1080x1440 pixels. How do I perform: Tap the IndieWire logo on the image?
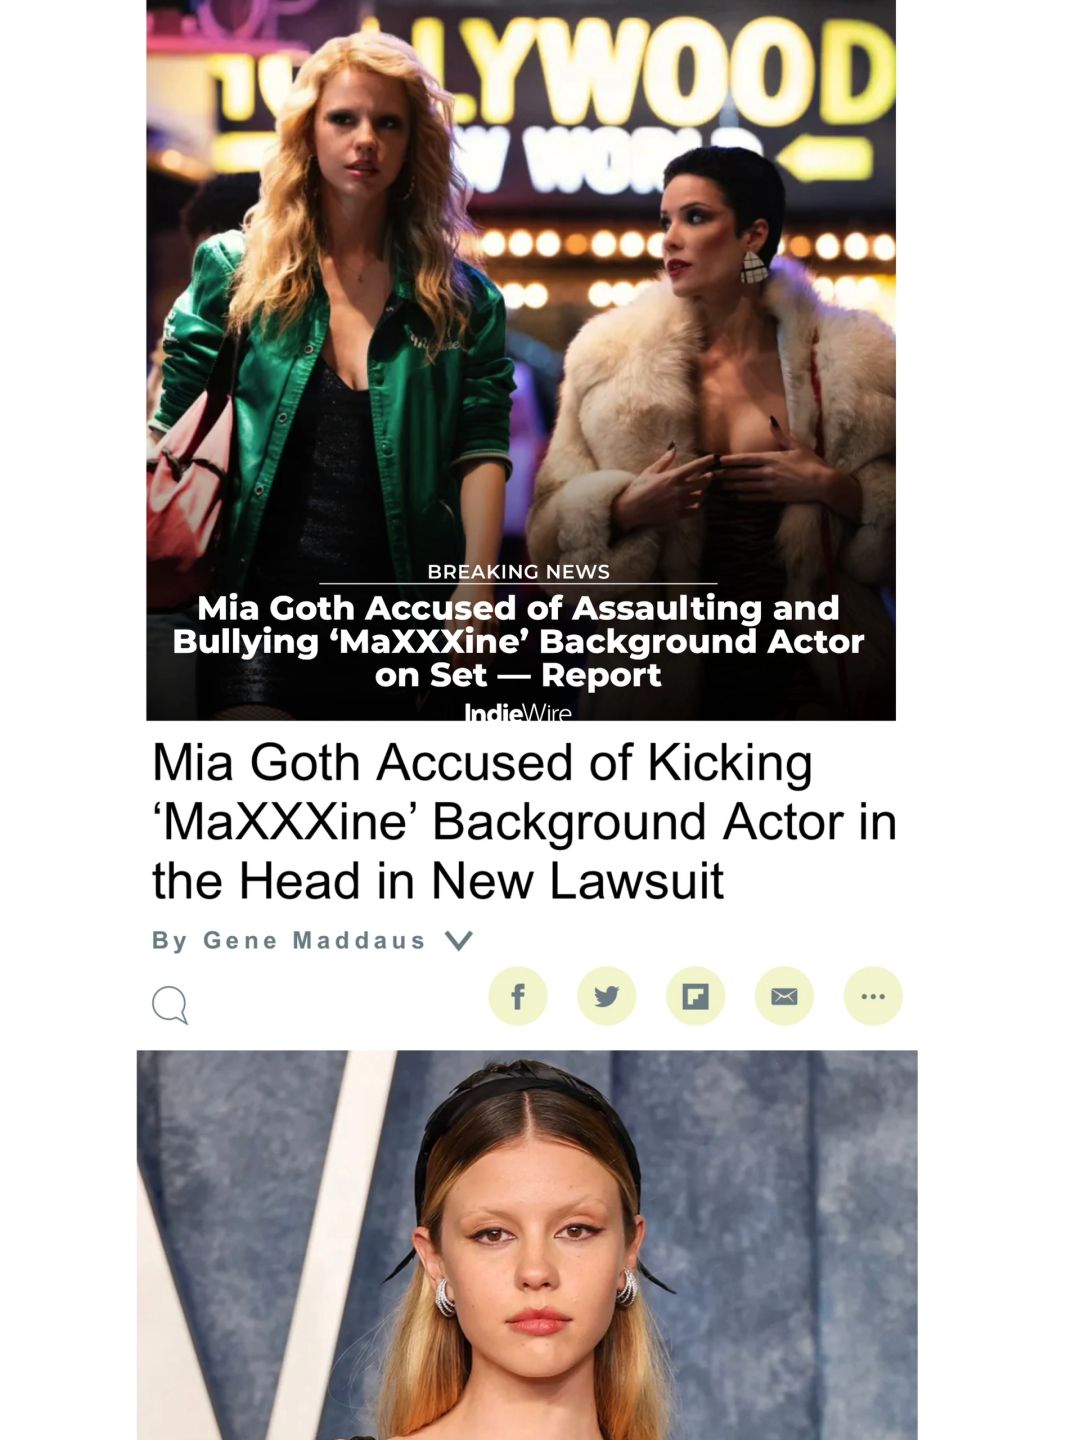(518, 712)
